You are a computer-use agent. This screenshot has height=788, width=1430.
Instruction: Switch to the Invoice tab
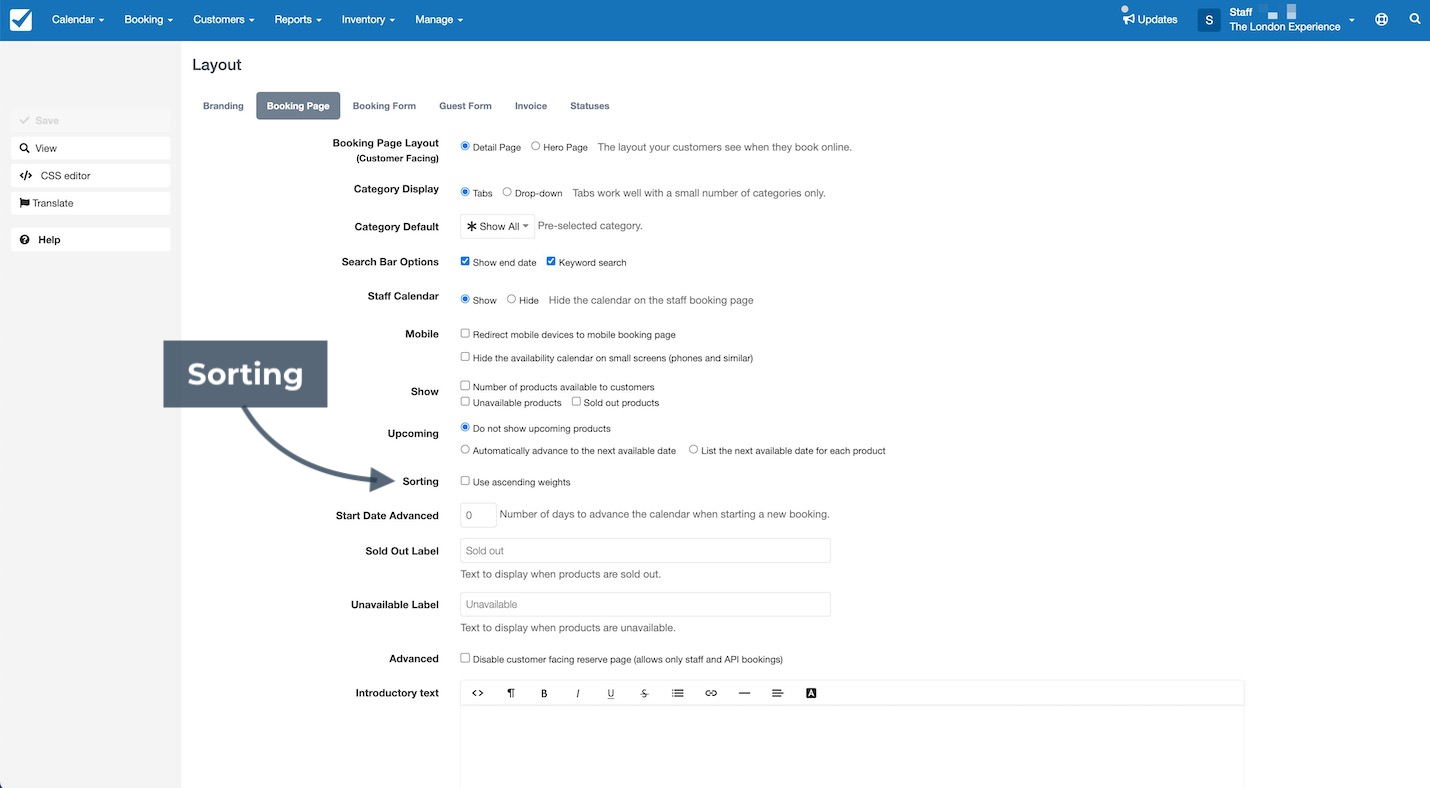point(531,106)
